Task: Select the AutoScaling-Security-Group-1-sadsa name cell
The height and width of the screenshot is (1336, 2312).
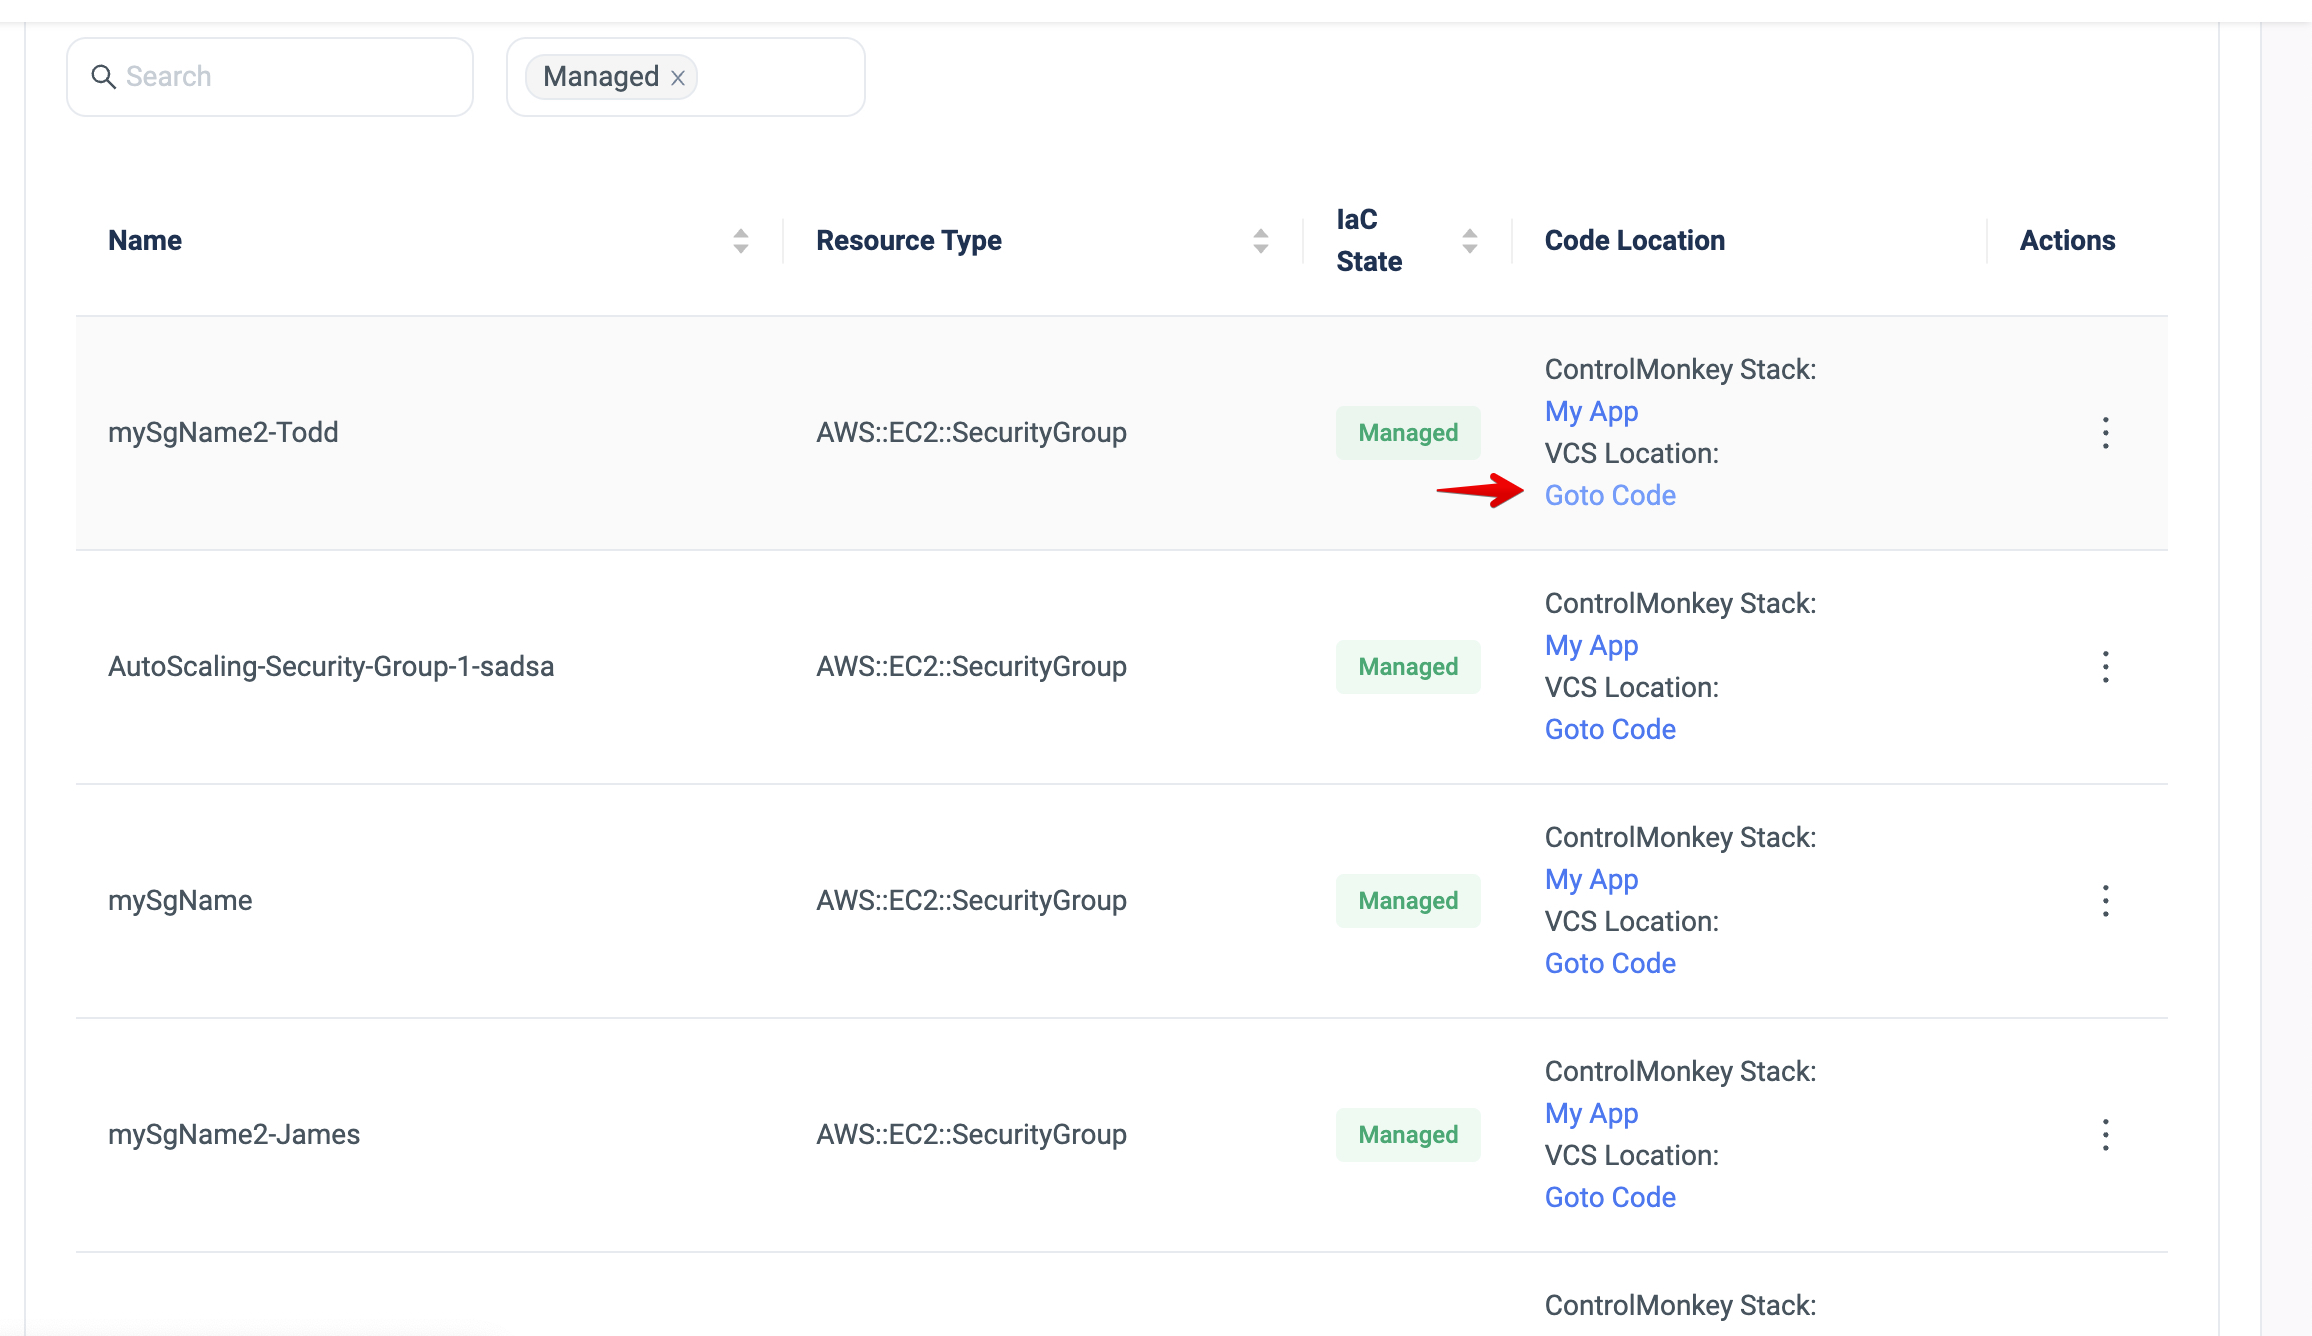Action: click(x=331, y=667)
